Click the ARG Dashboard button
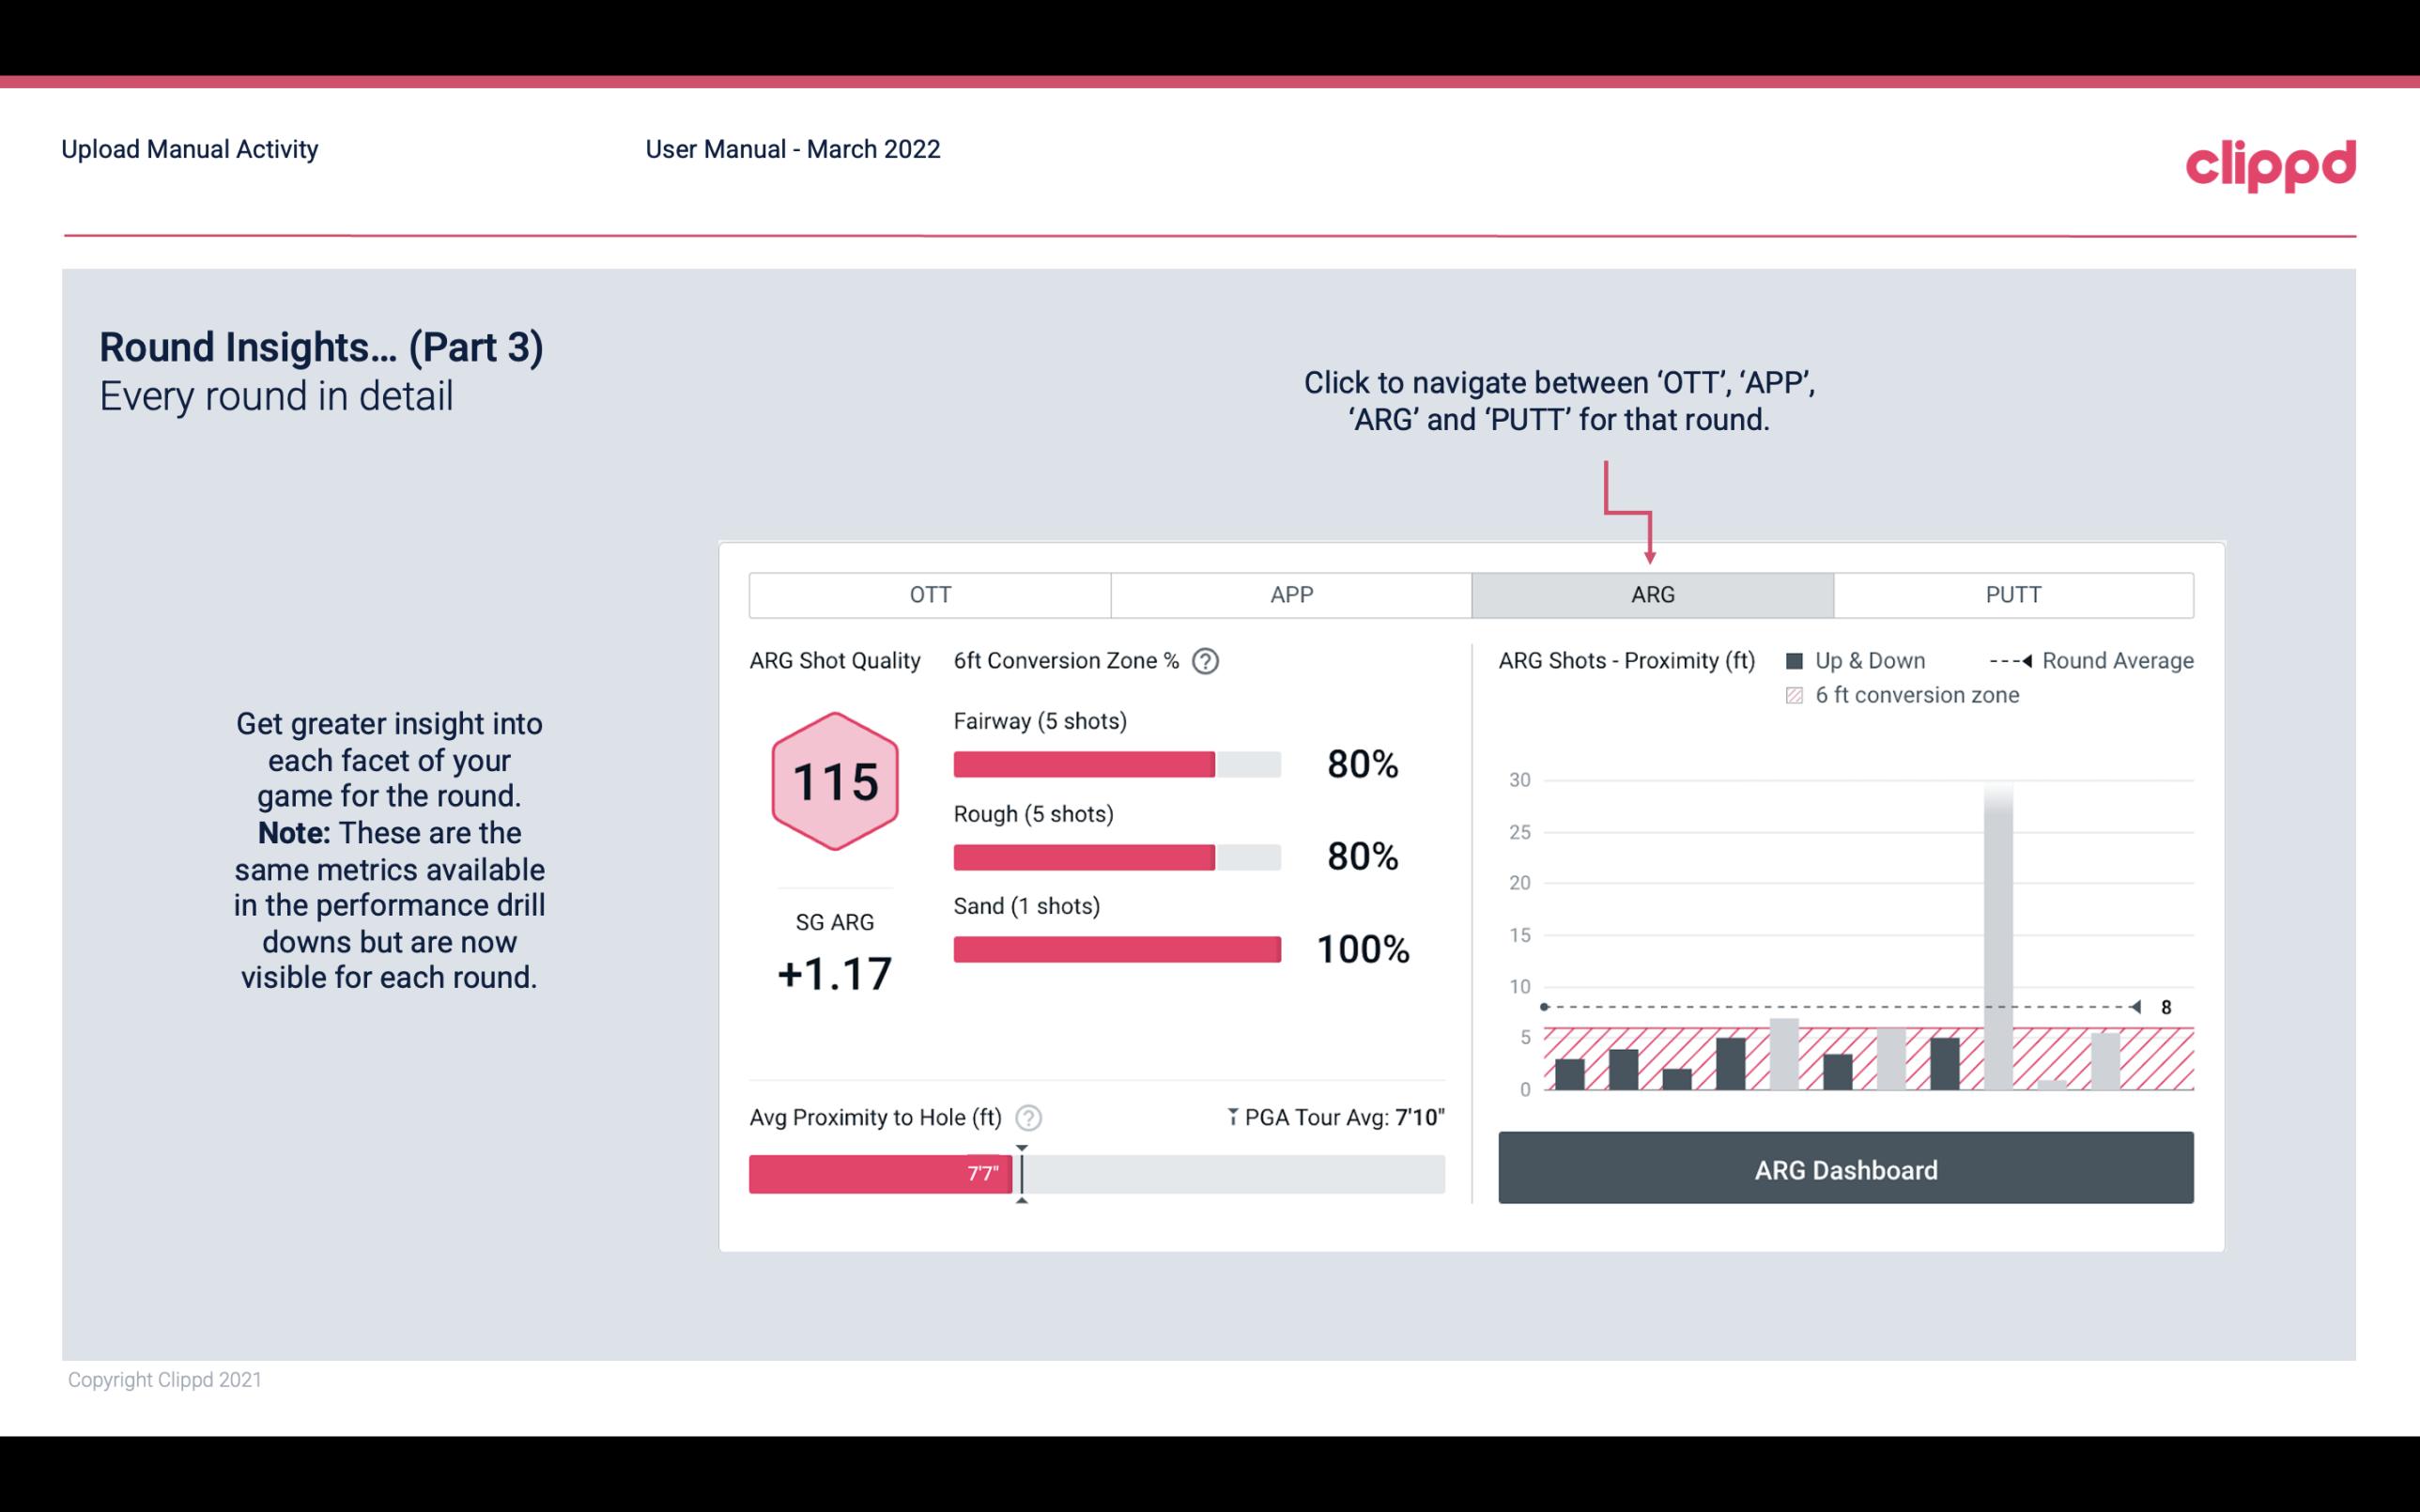 tap(1847, 1169)
